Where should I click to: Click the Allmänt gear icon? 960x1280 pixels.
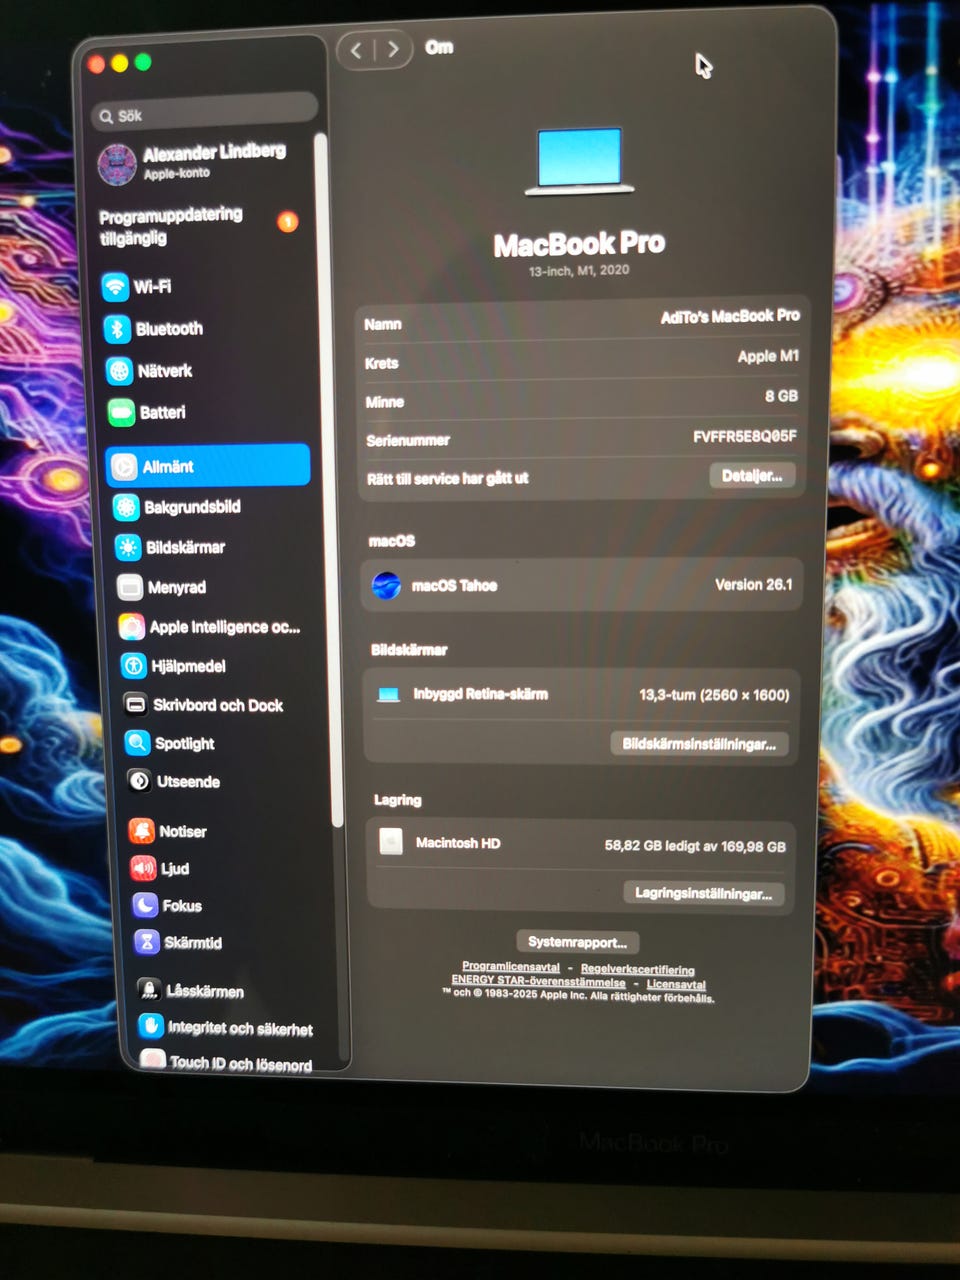(x=124, y=466)
